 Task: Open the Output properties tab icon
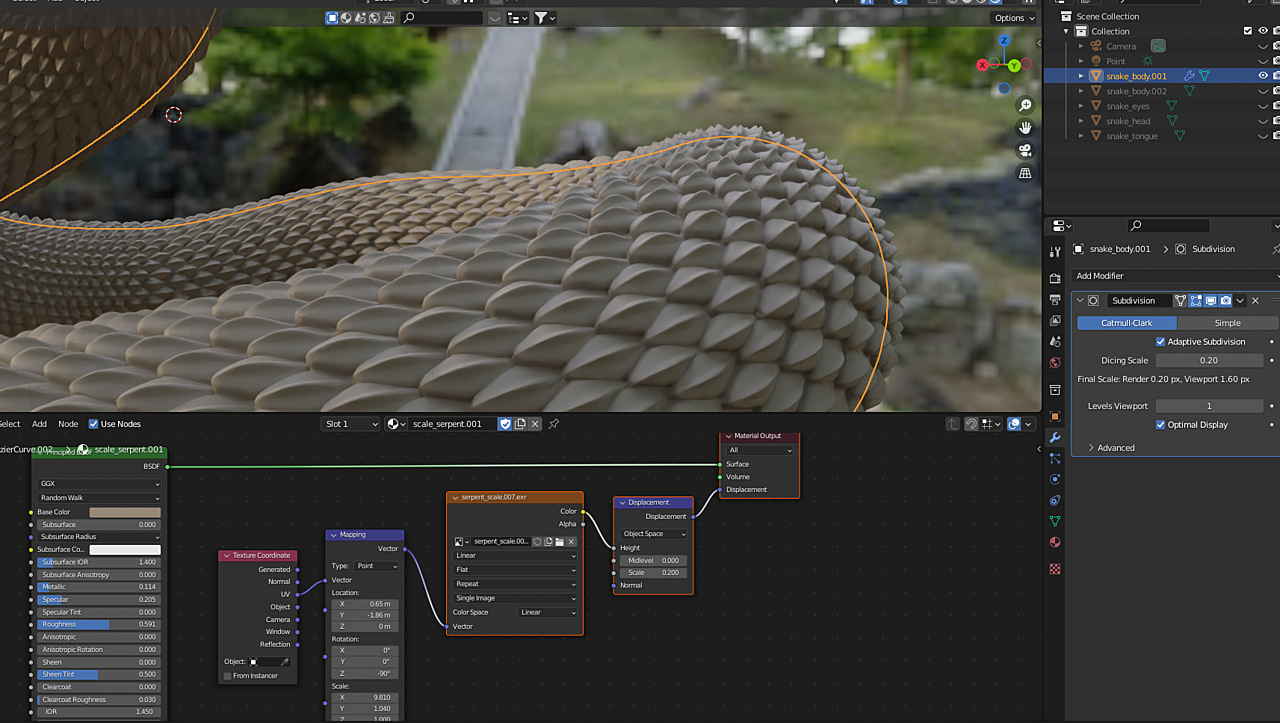coord(1055,300)
